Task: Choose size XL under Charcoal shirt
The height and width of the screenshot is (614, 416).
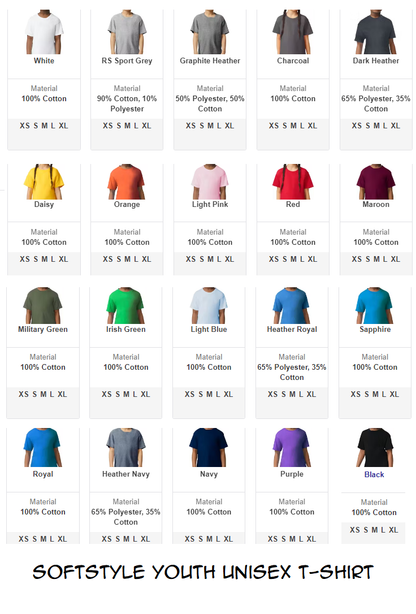Action: tap(312, 126)
